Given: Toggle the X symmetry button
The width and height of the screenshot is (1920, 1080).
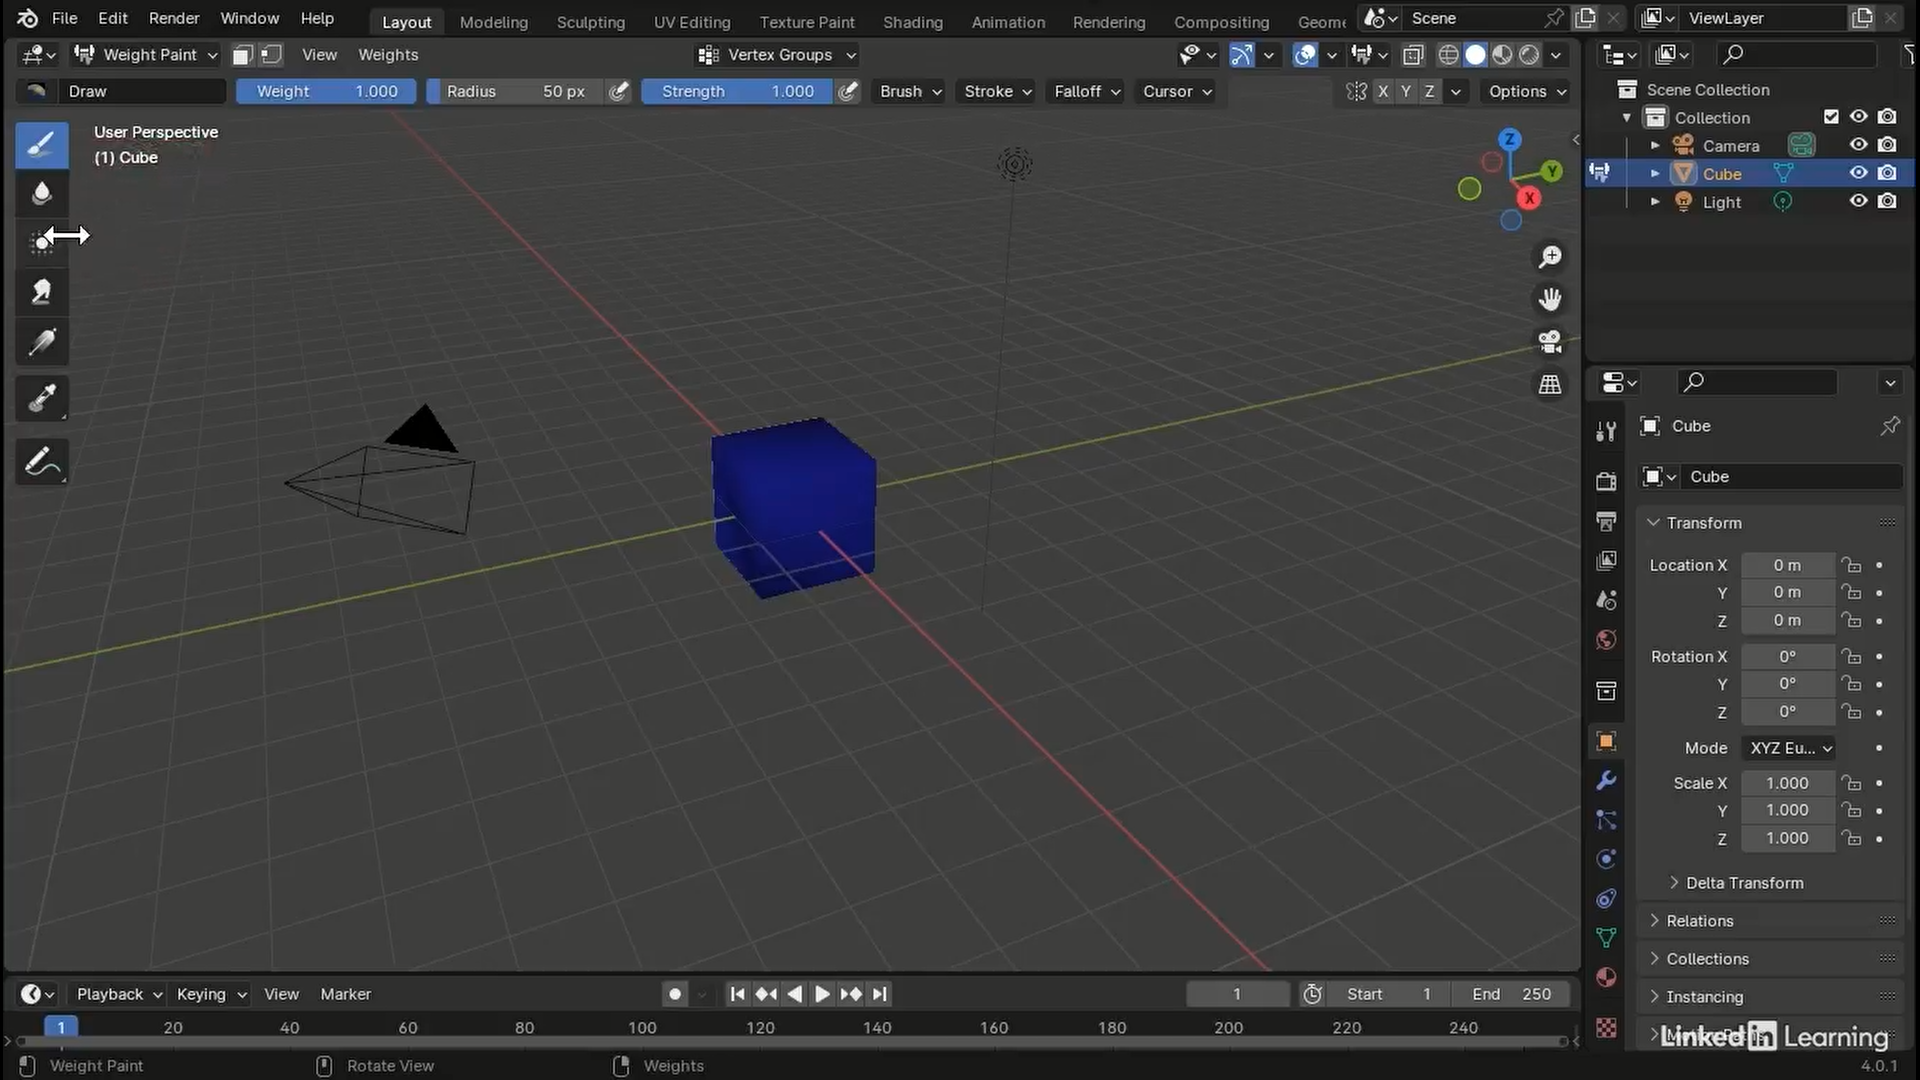Looking at the screenshot, I should coord(1383,91).
